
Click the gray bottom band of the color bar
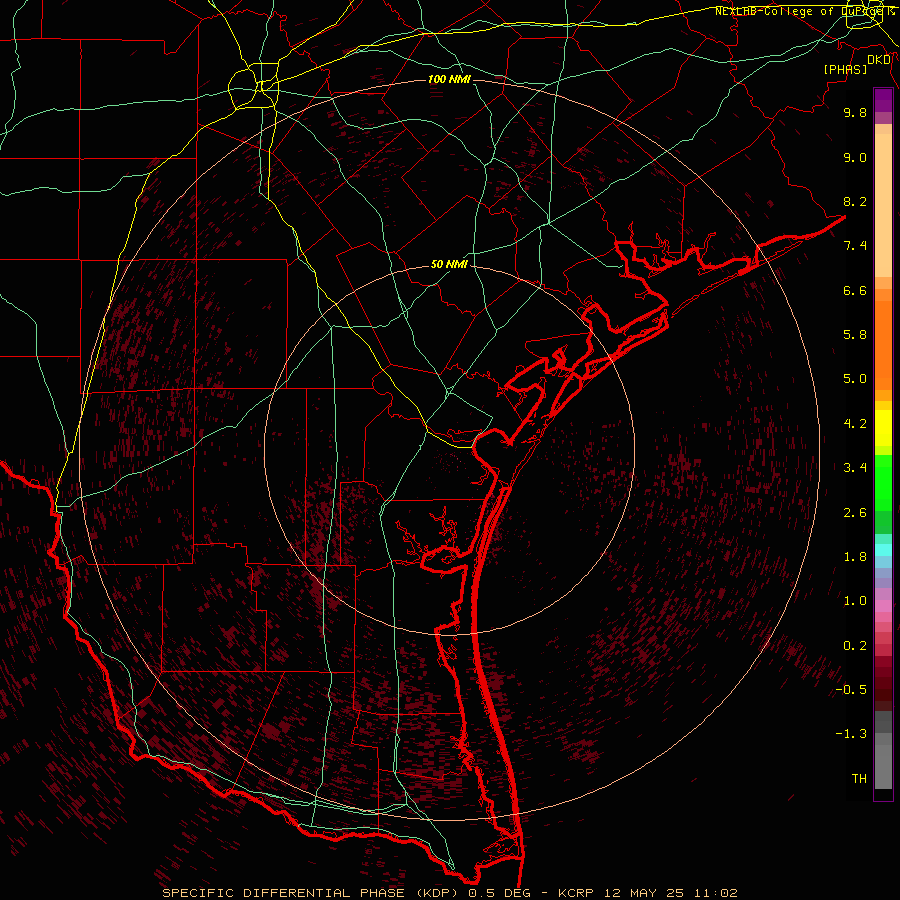tap(883, 763)
